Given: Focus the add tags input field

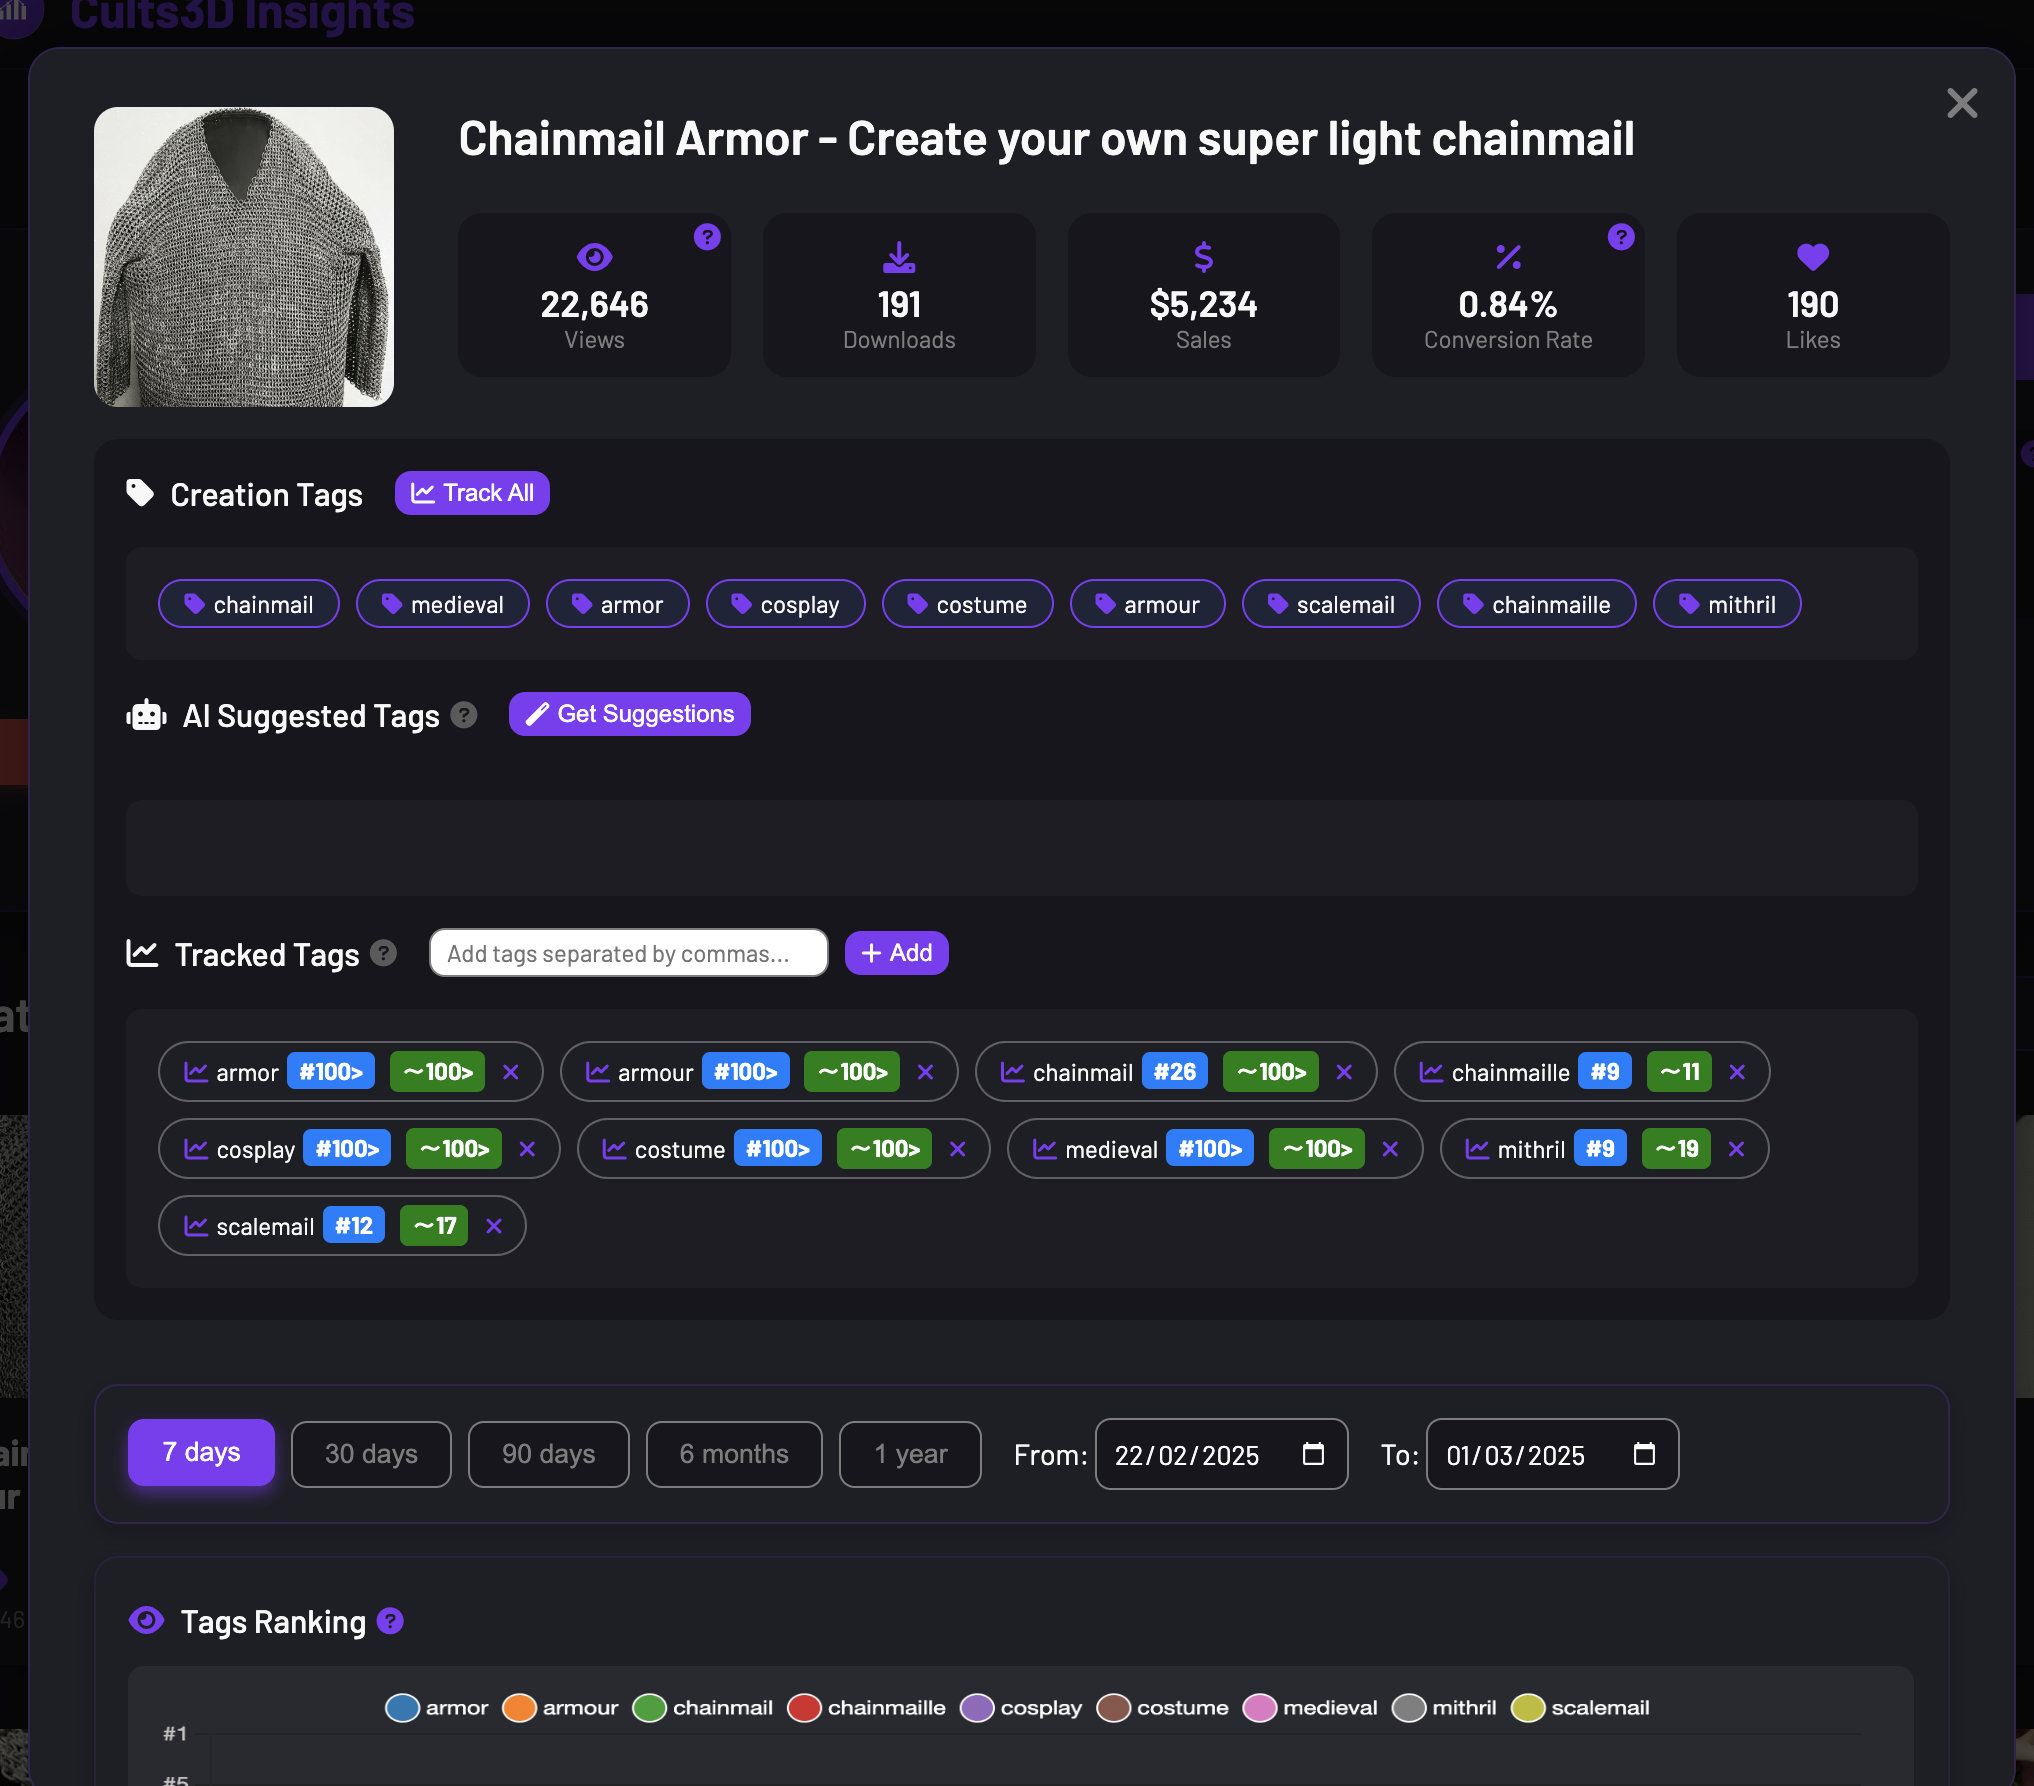Looking at the screenshot, I should pyautogui.click(x=629, y=953).
